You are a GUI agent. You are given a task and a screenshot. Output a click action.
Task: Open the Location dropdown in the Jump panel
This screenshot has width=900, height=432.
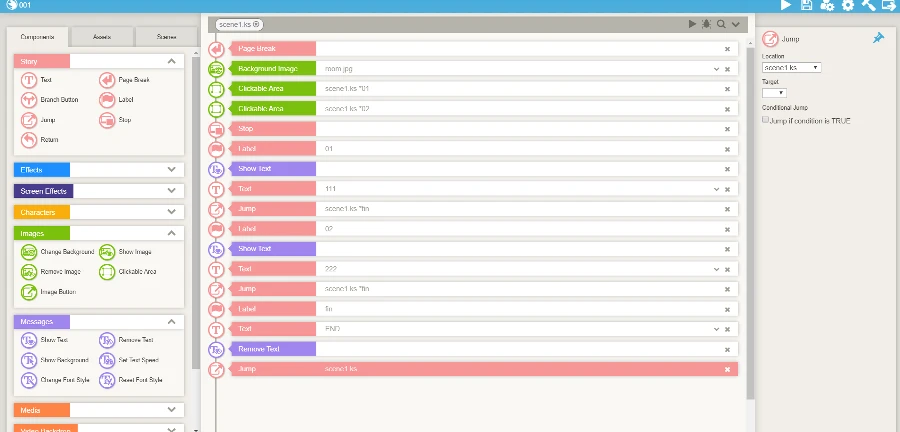pyautogui.click(x=791, y=67)
